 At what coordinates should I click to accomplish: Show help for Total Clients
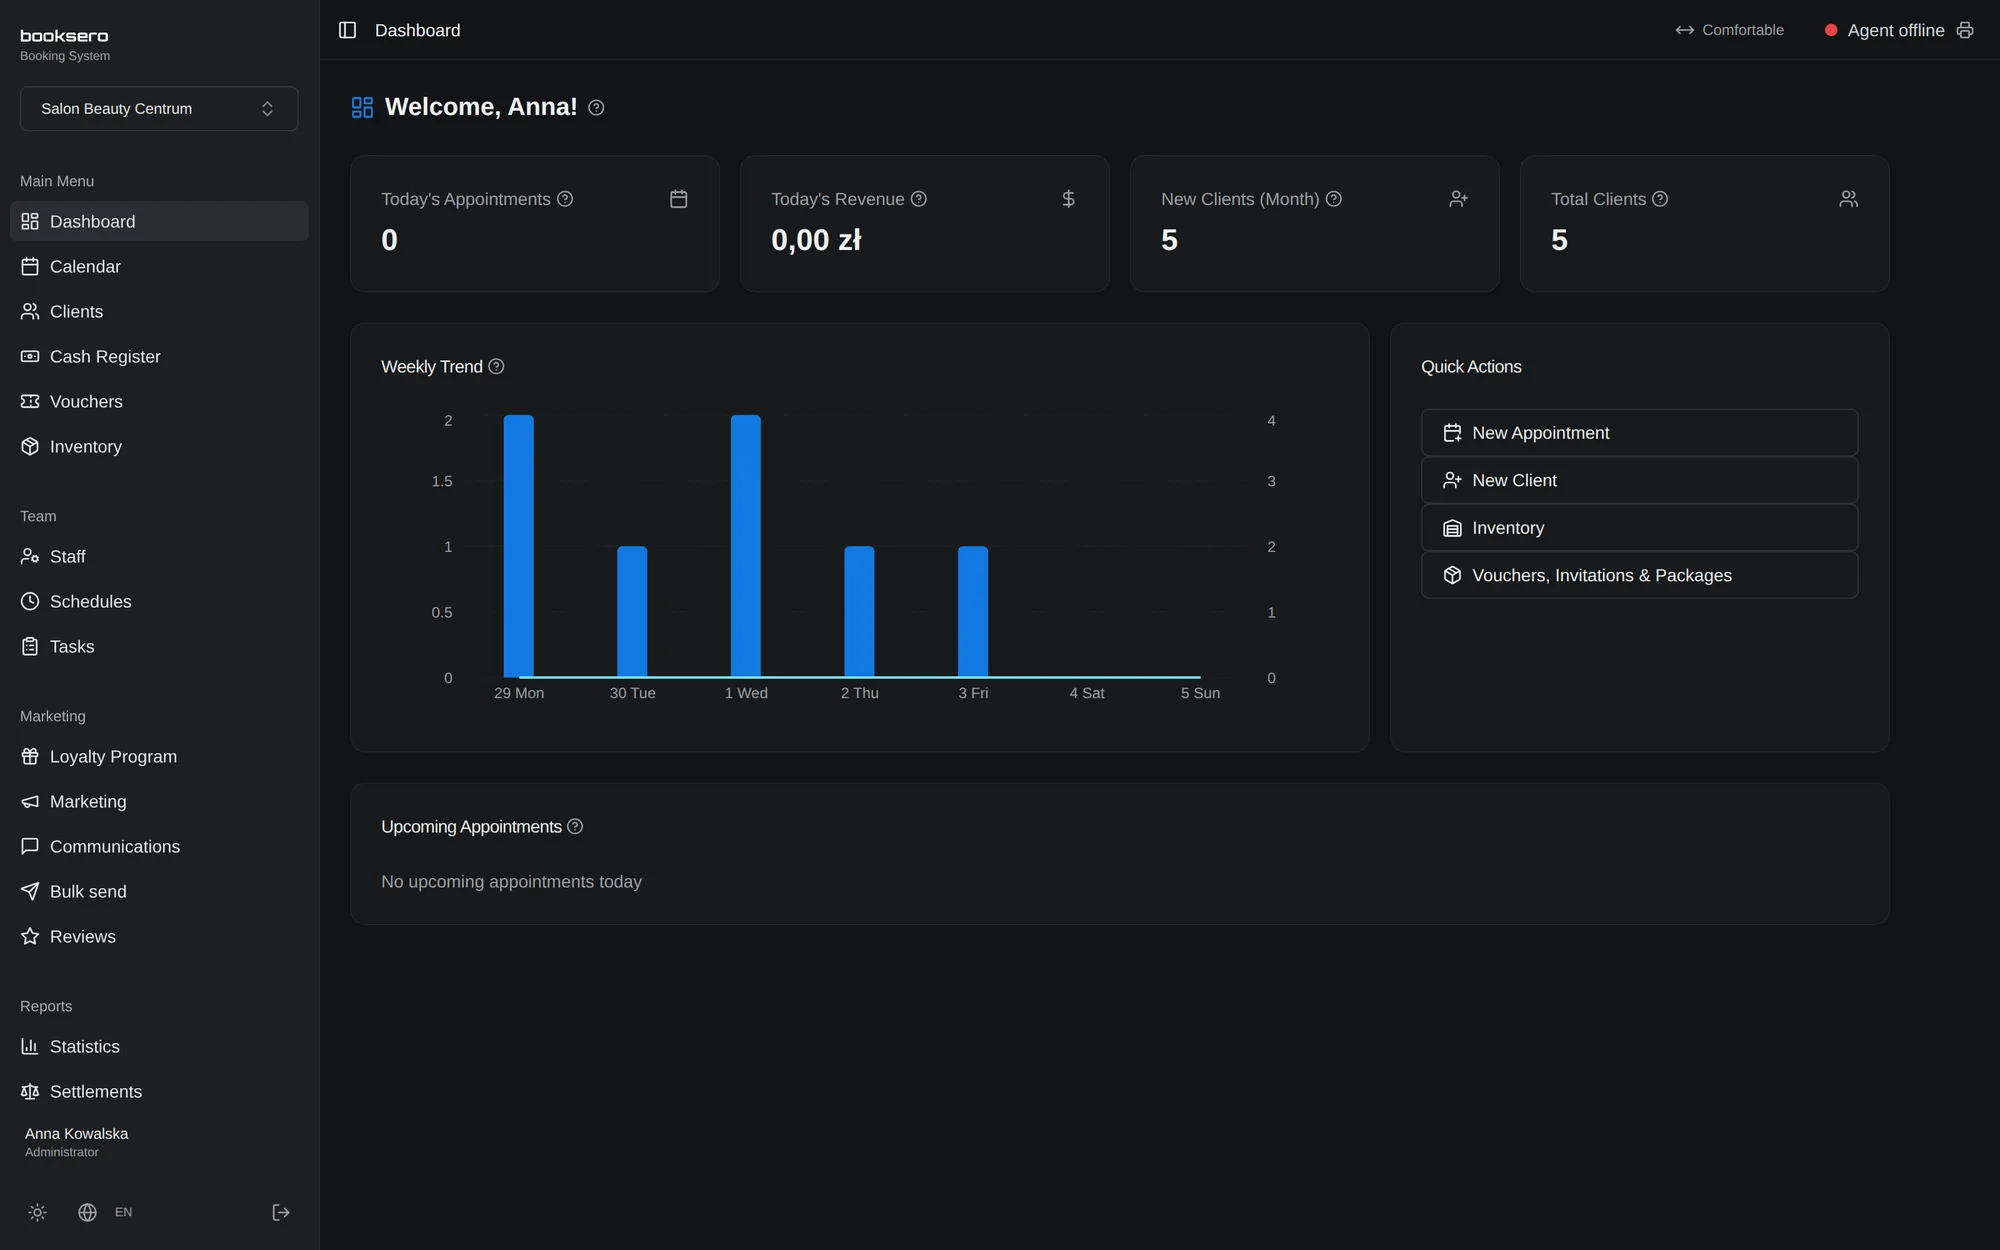1660,199
